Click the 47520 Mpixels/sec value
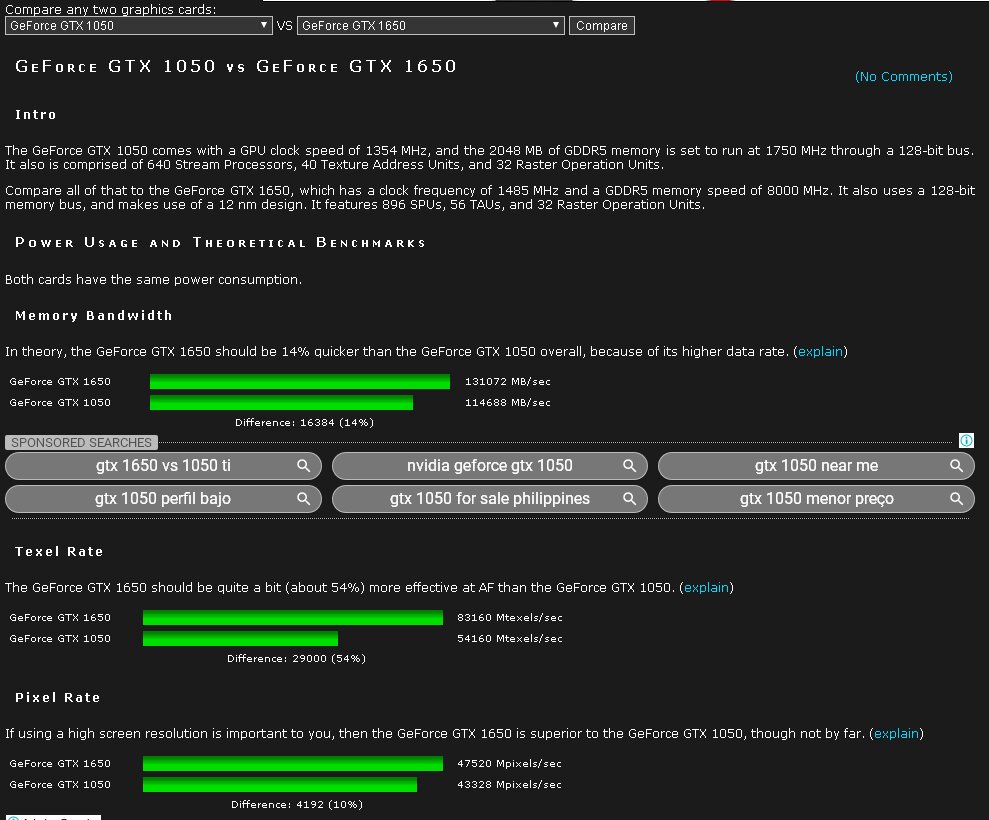 [x=509, y=763]
